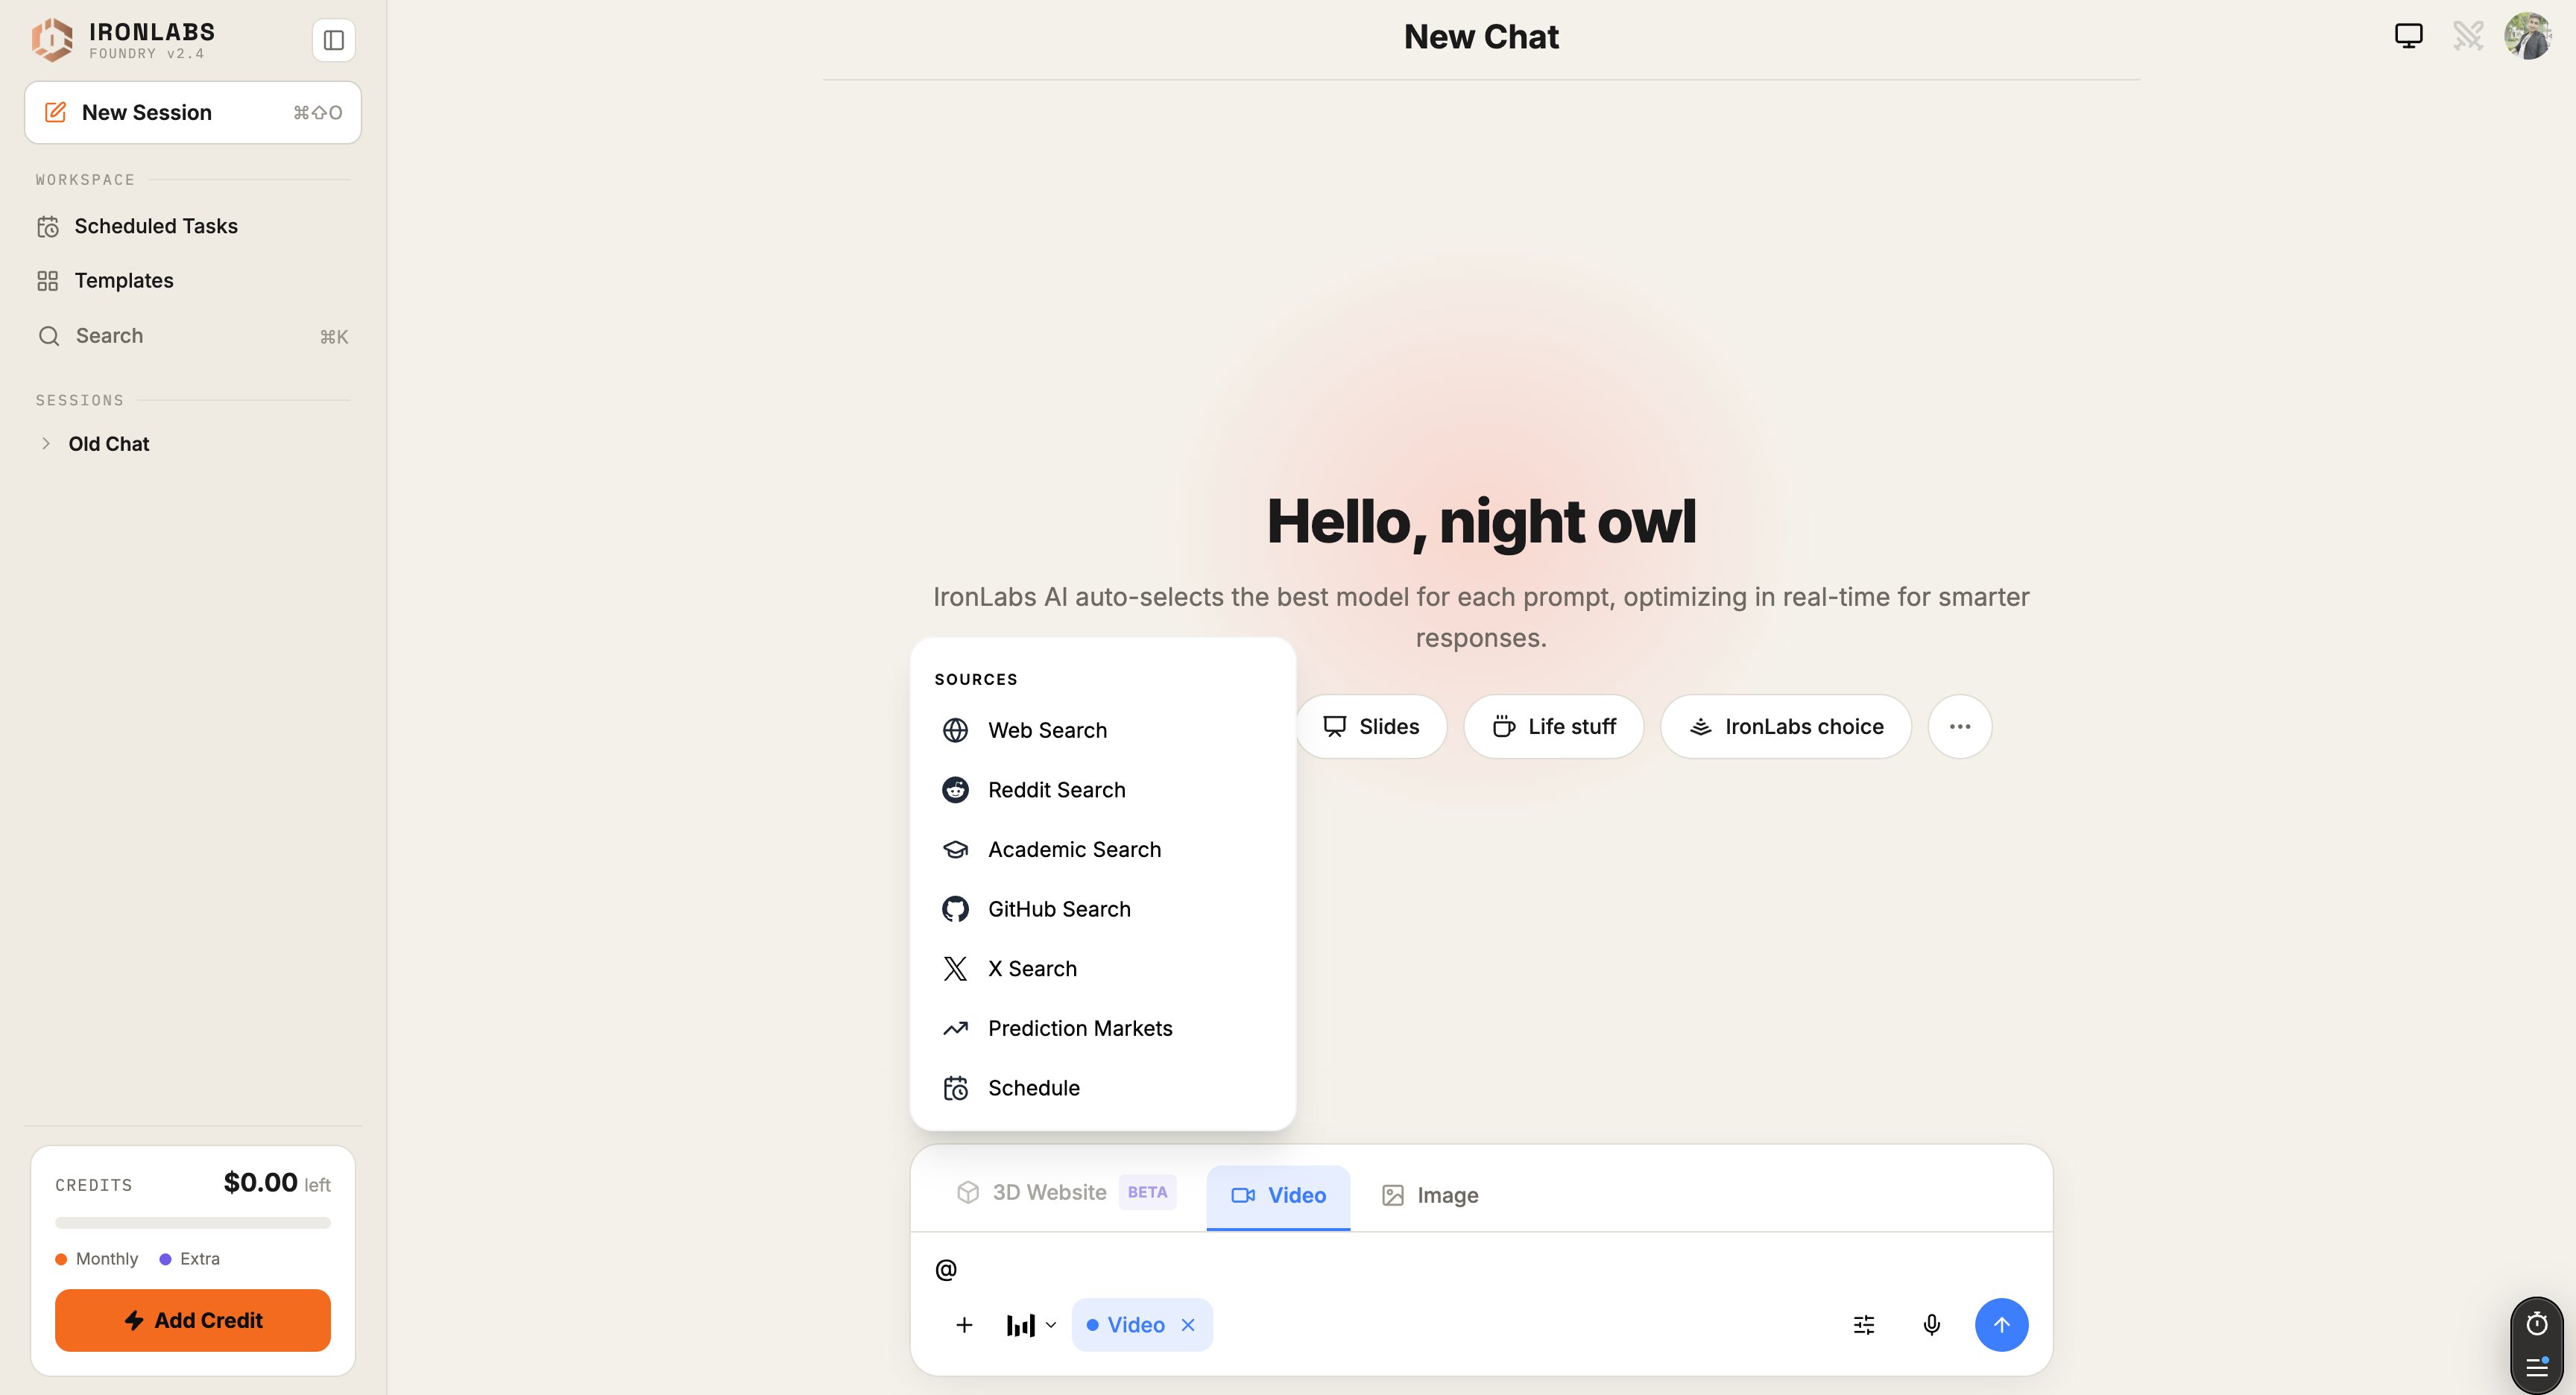Viewport: 2576px width, 1395px height.
Task: Click the cube icon on 3D Website tab
Action: pos(967,1193)
